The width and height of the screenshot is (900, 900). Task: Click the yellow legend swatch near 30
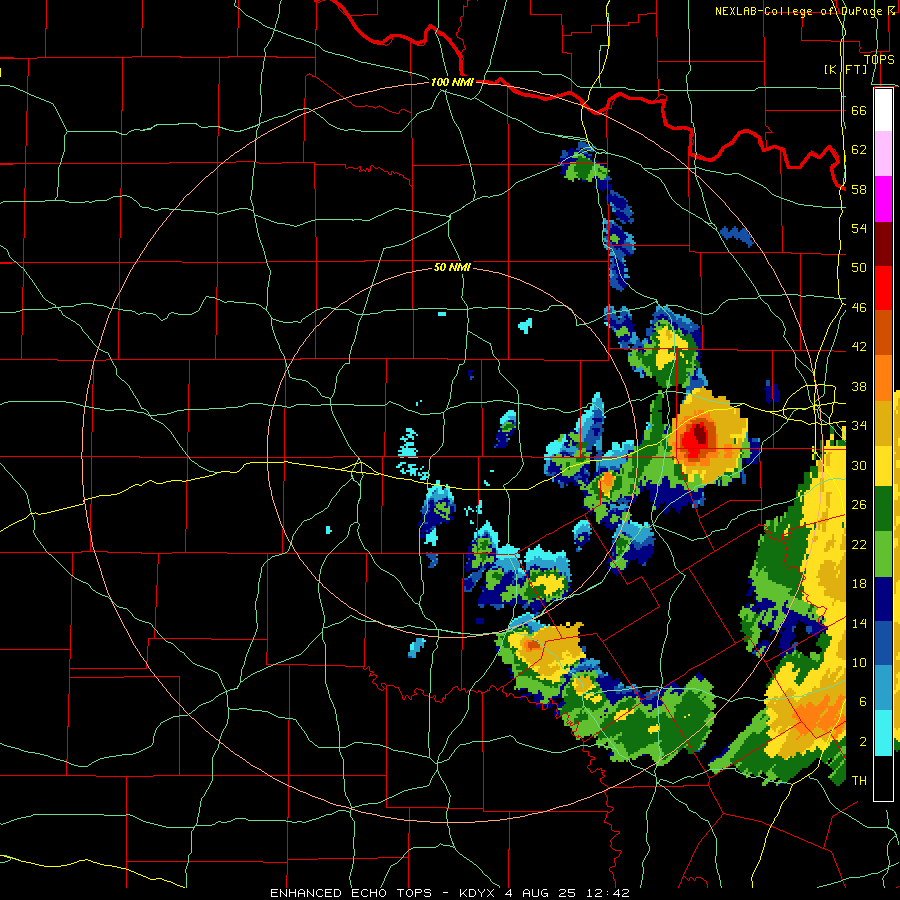tap(883, 465)
